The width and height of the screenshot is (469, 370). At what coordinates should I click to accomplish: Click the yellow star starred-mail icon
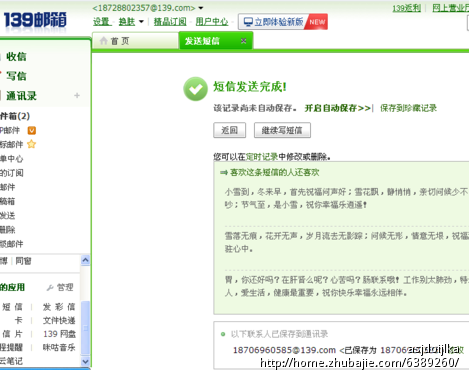click(x=31, y=144)
